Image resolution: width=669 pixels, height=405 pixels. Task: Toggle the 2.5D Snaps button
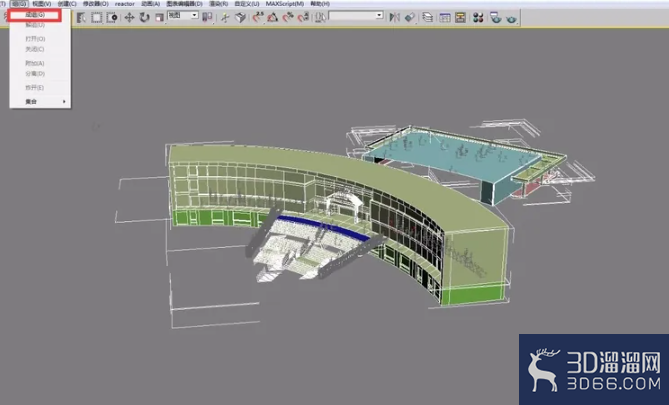coord(258,17)
